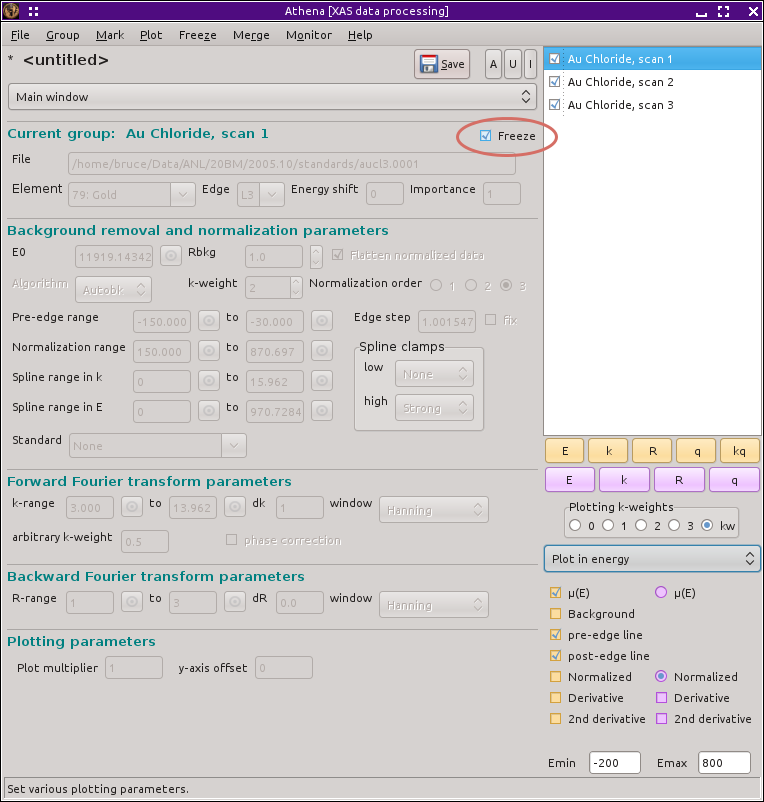Open the Main window dropdown
The width and height of the screenshot is (764, 802).
272,97
